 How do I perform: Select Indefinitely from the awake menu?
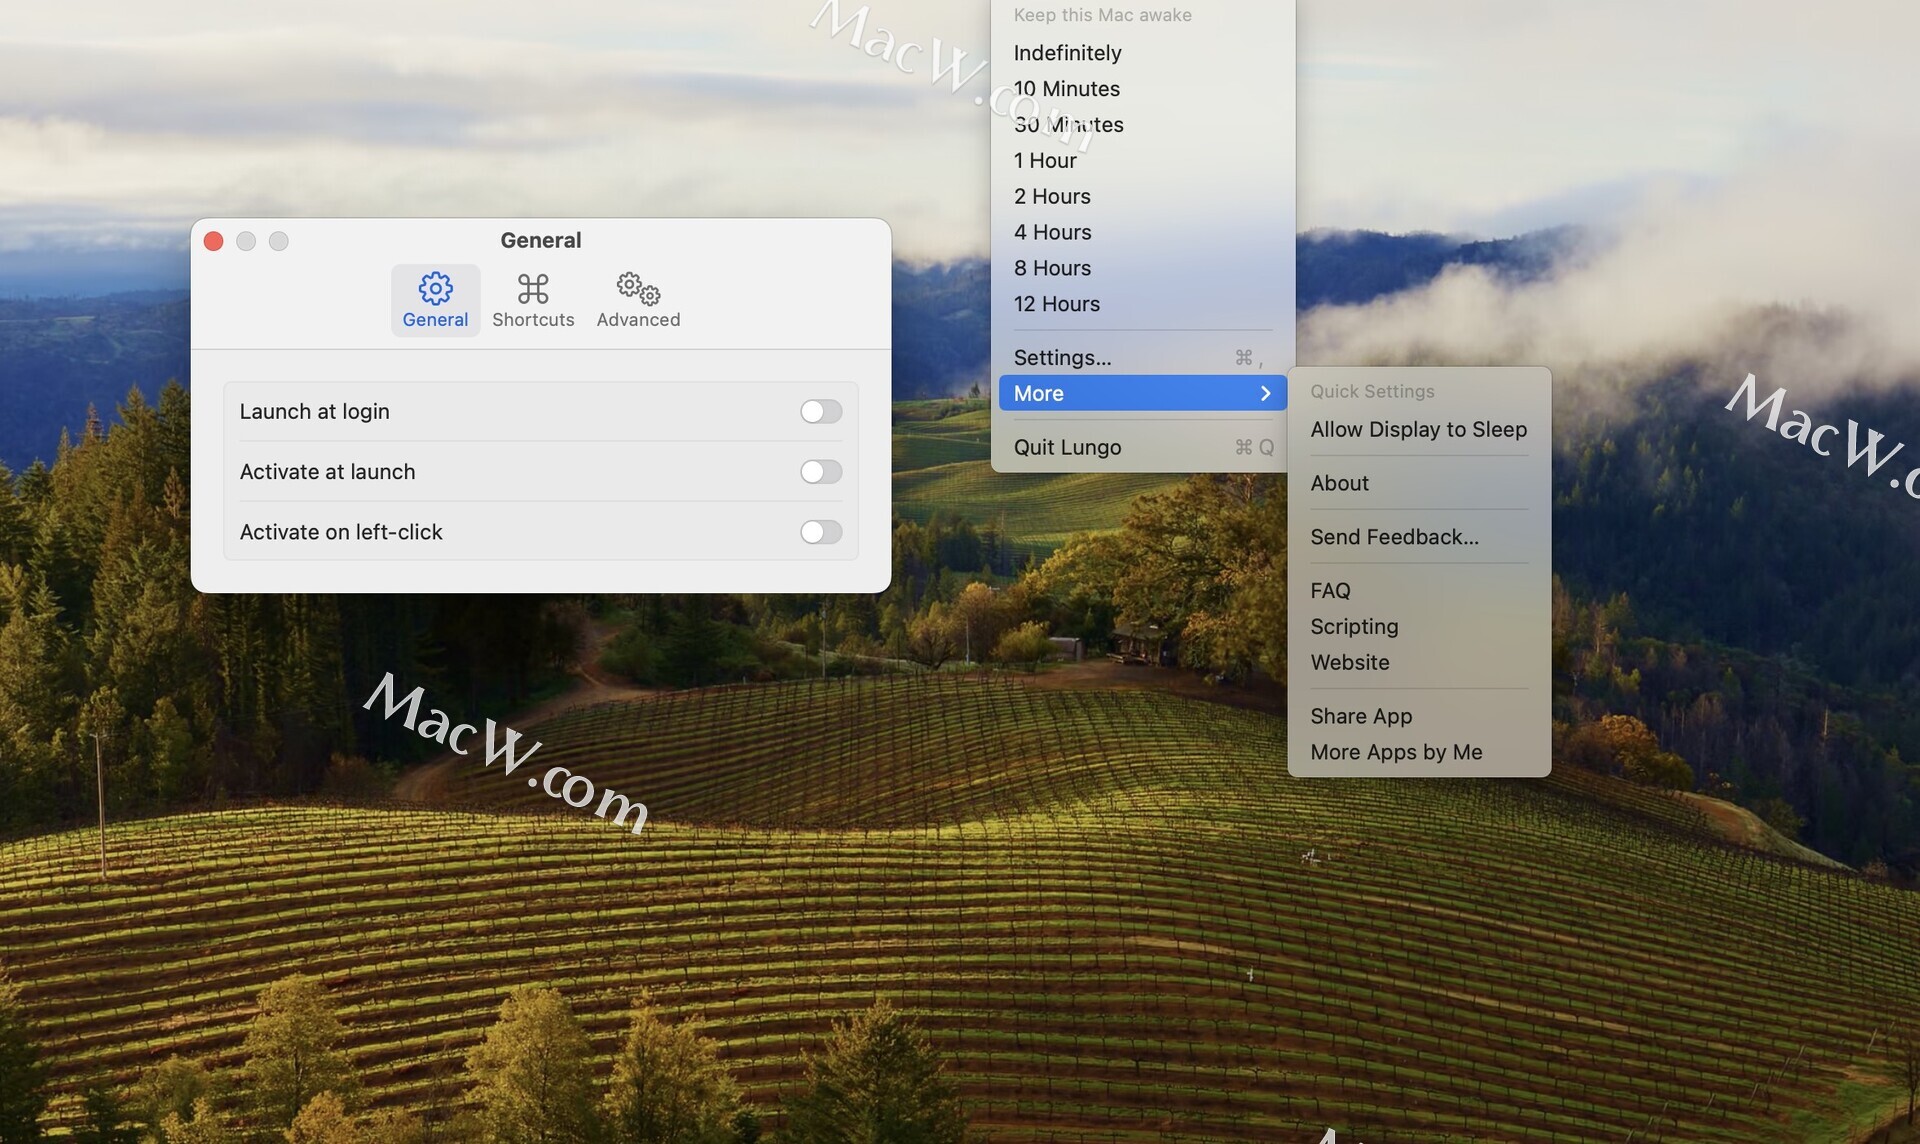(x=1067, y=53)
